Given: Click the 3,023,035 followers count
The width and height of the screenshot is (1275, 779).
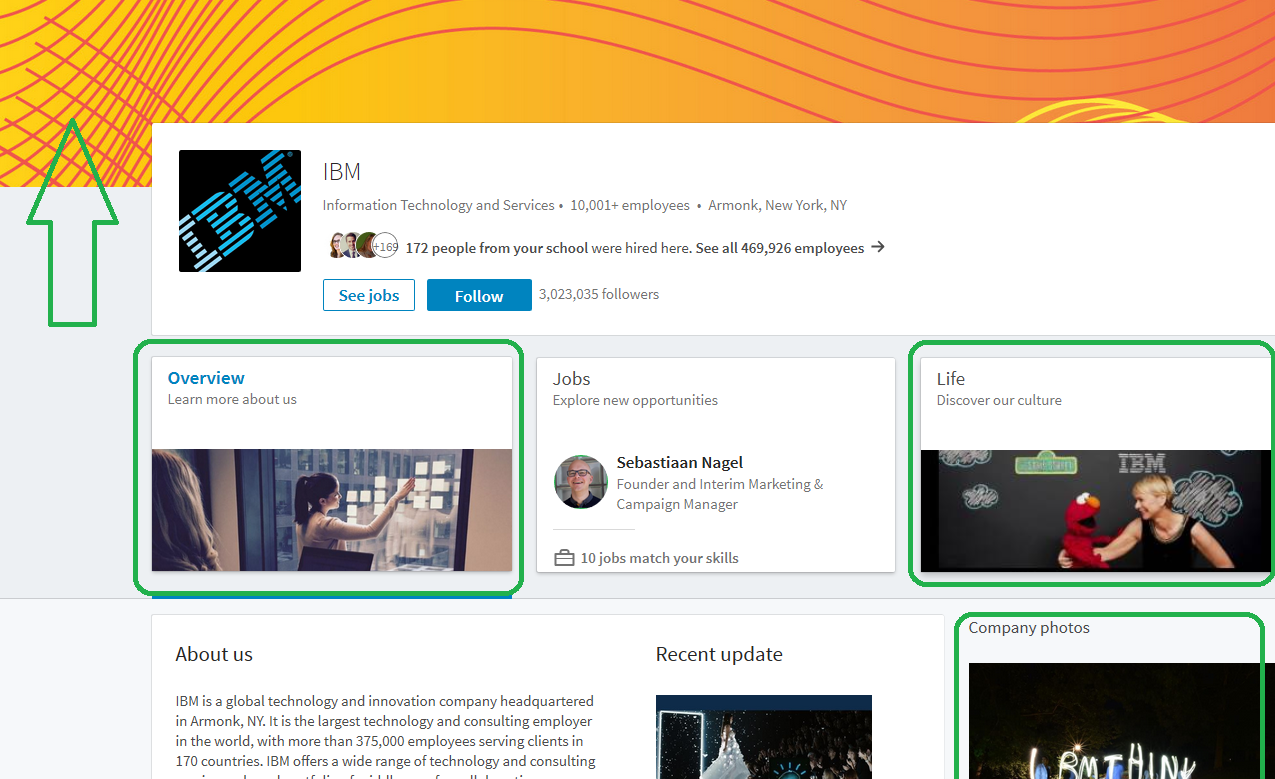Looking at the screenshot, I should point(599,294).
